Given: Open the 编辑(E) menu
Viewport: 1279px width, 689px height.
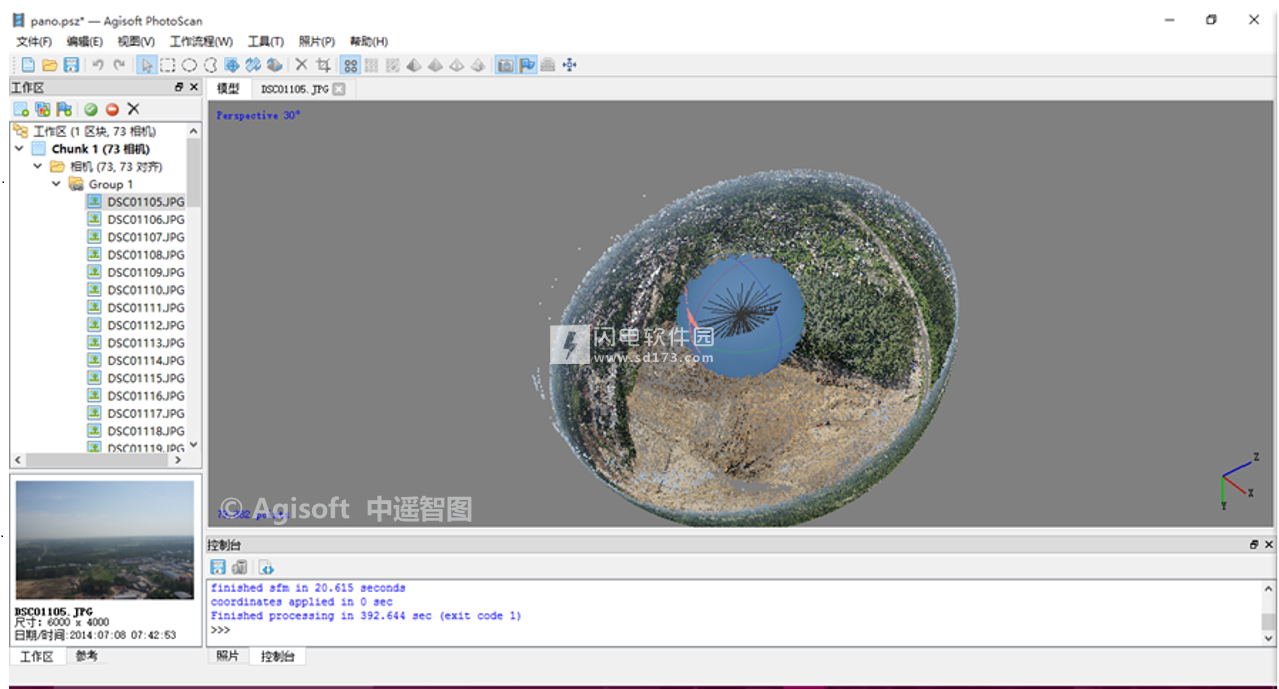Looking at the screenshot, I should (x=85, y=41).
